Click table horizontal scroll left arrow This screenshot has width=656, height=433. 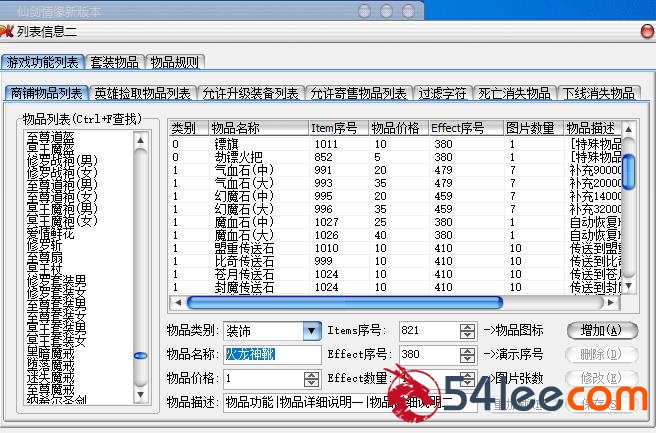coord(178,302)
